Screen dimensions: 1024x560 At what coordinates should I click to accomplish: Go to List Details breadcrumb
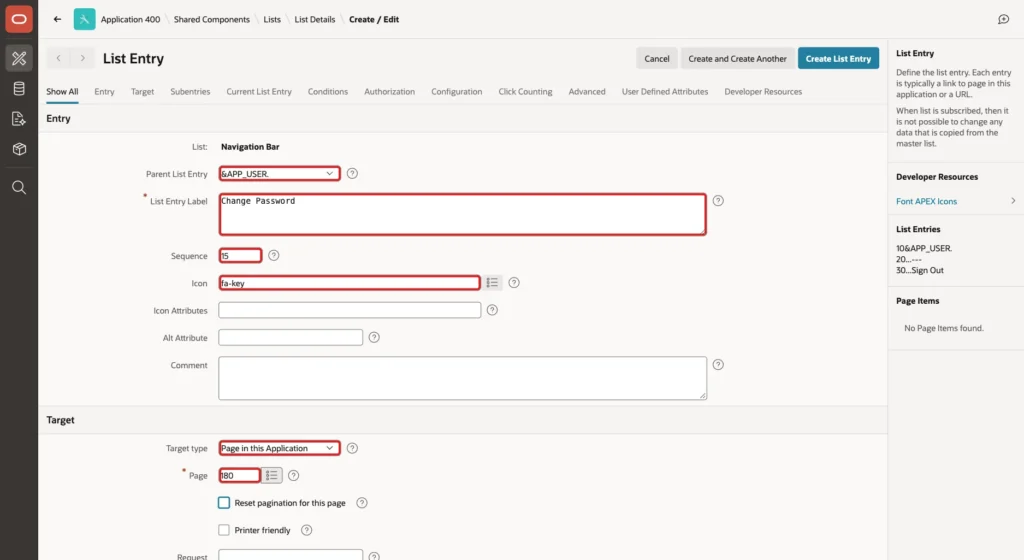point(315,19)
